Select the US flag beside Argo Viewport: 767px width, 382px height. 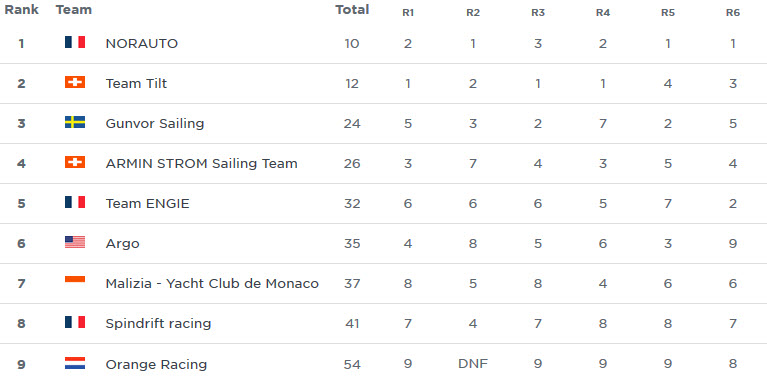75,242
